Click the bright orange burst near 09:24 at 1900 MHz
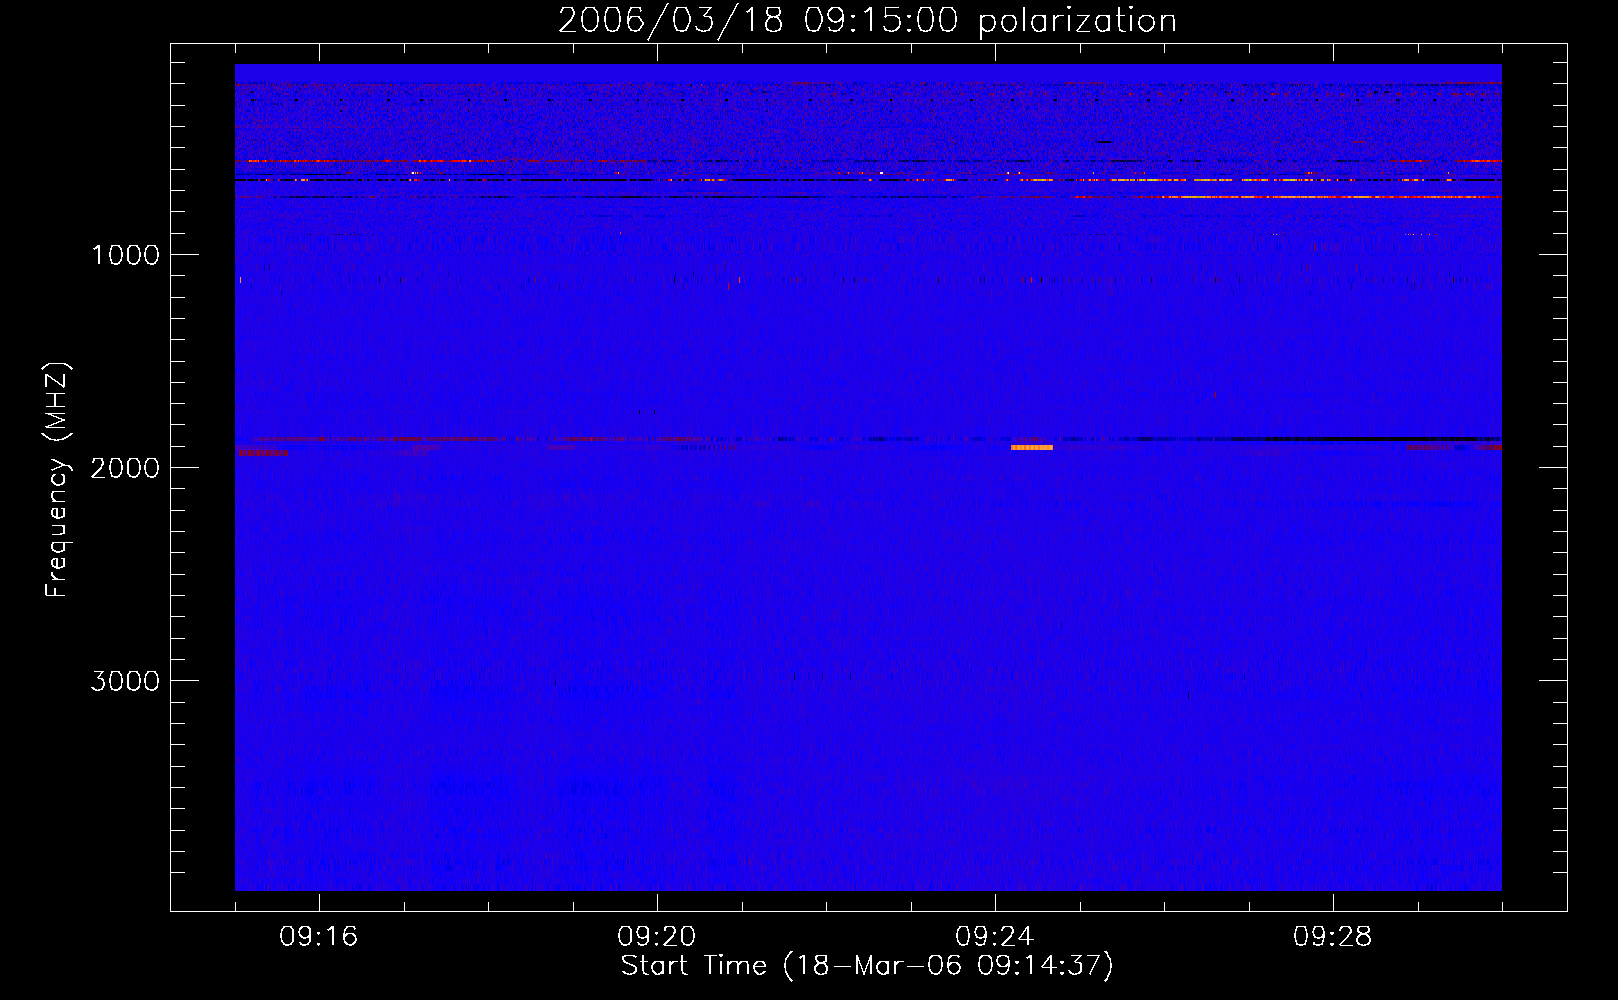The height and width of the screenshot is (1000, 1618). click(1032, 447)
